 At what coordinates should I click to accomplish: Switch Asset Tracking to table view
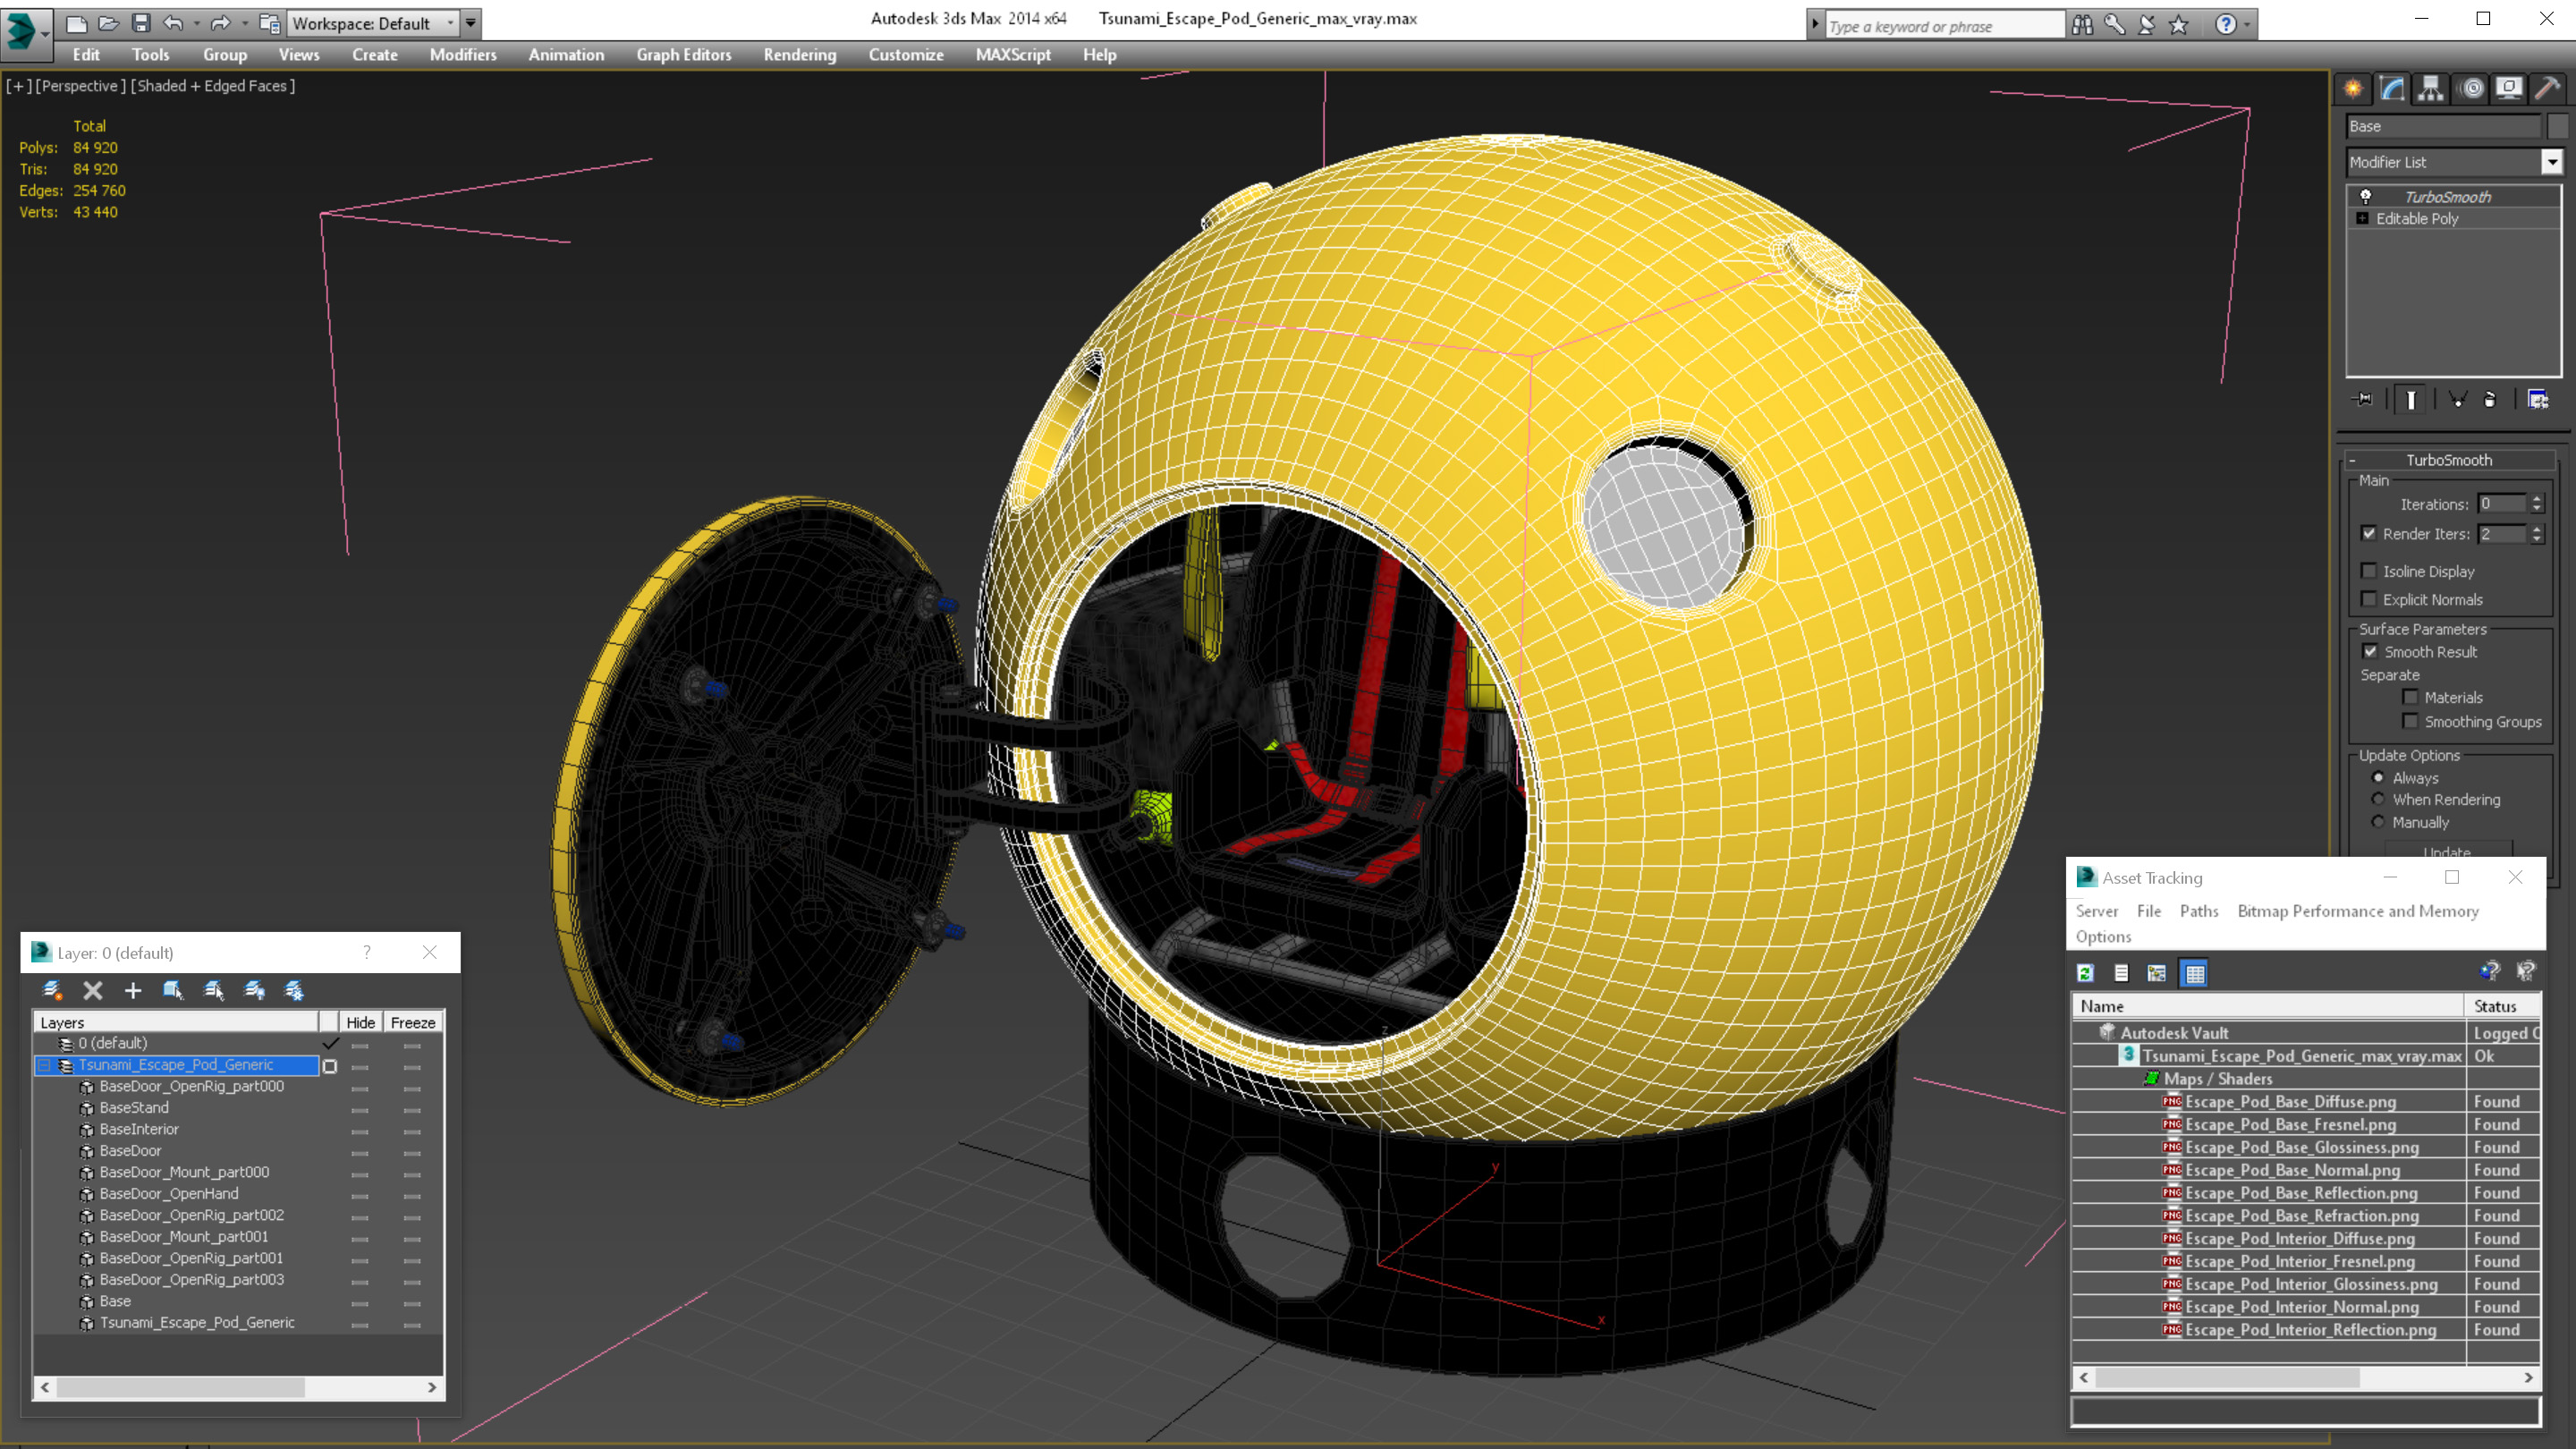tap(2195, 973)
